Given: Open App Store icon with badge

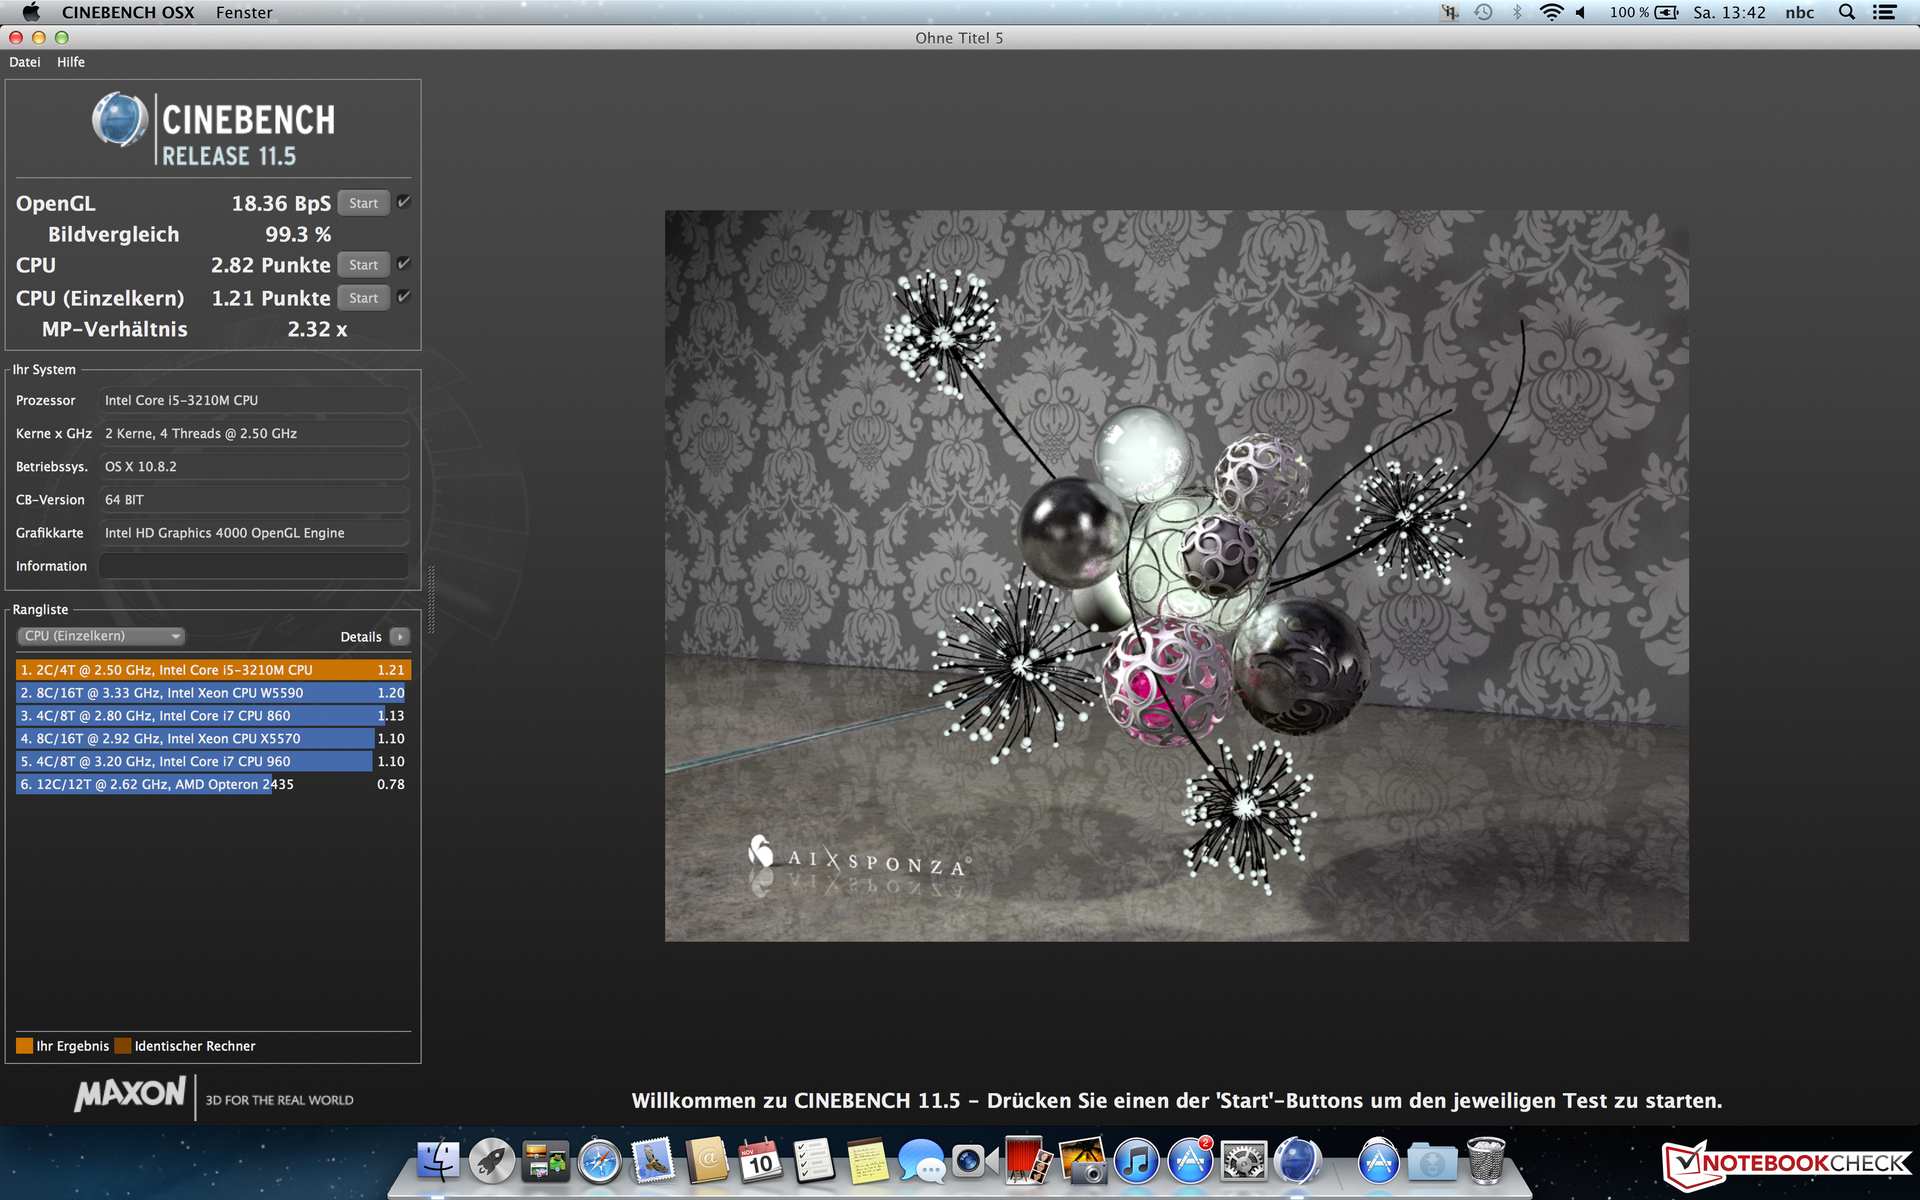Looking at the screenshot, I should click(1190, 1162).
